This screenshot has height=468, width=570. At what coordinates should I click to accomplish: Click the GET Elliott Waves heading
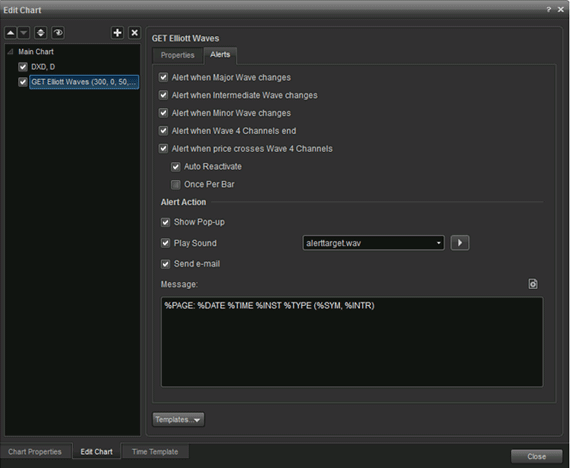[x=185, y=39]
